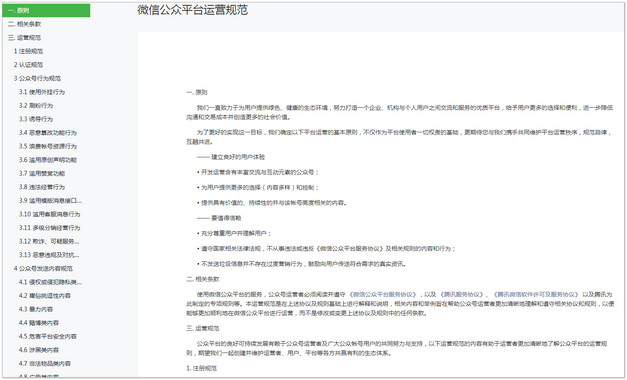Jump to 3.8 违法经营行为

coord(42,187)
